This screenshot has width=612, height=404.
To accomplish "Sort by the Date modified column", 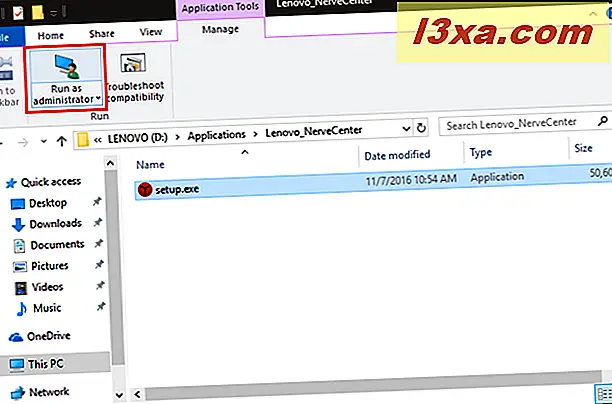I will 397,155.
